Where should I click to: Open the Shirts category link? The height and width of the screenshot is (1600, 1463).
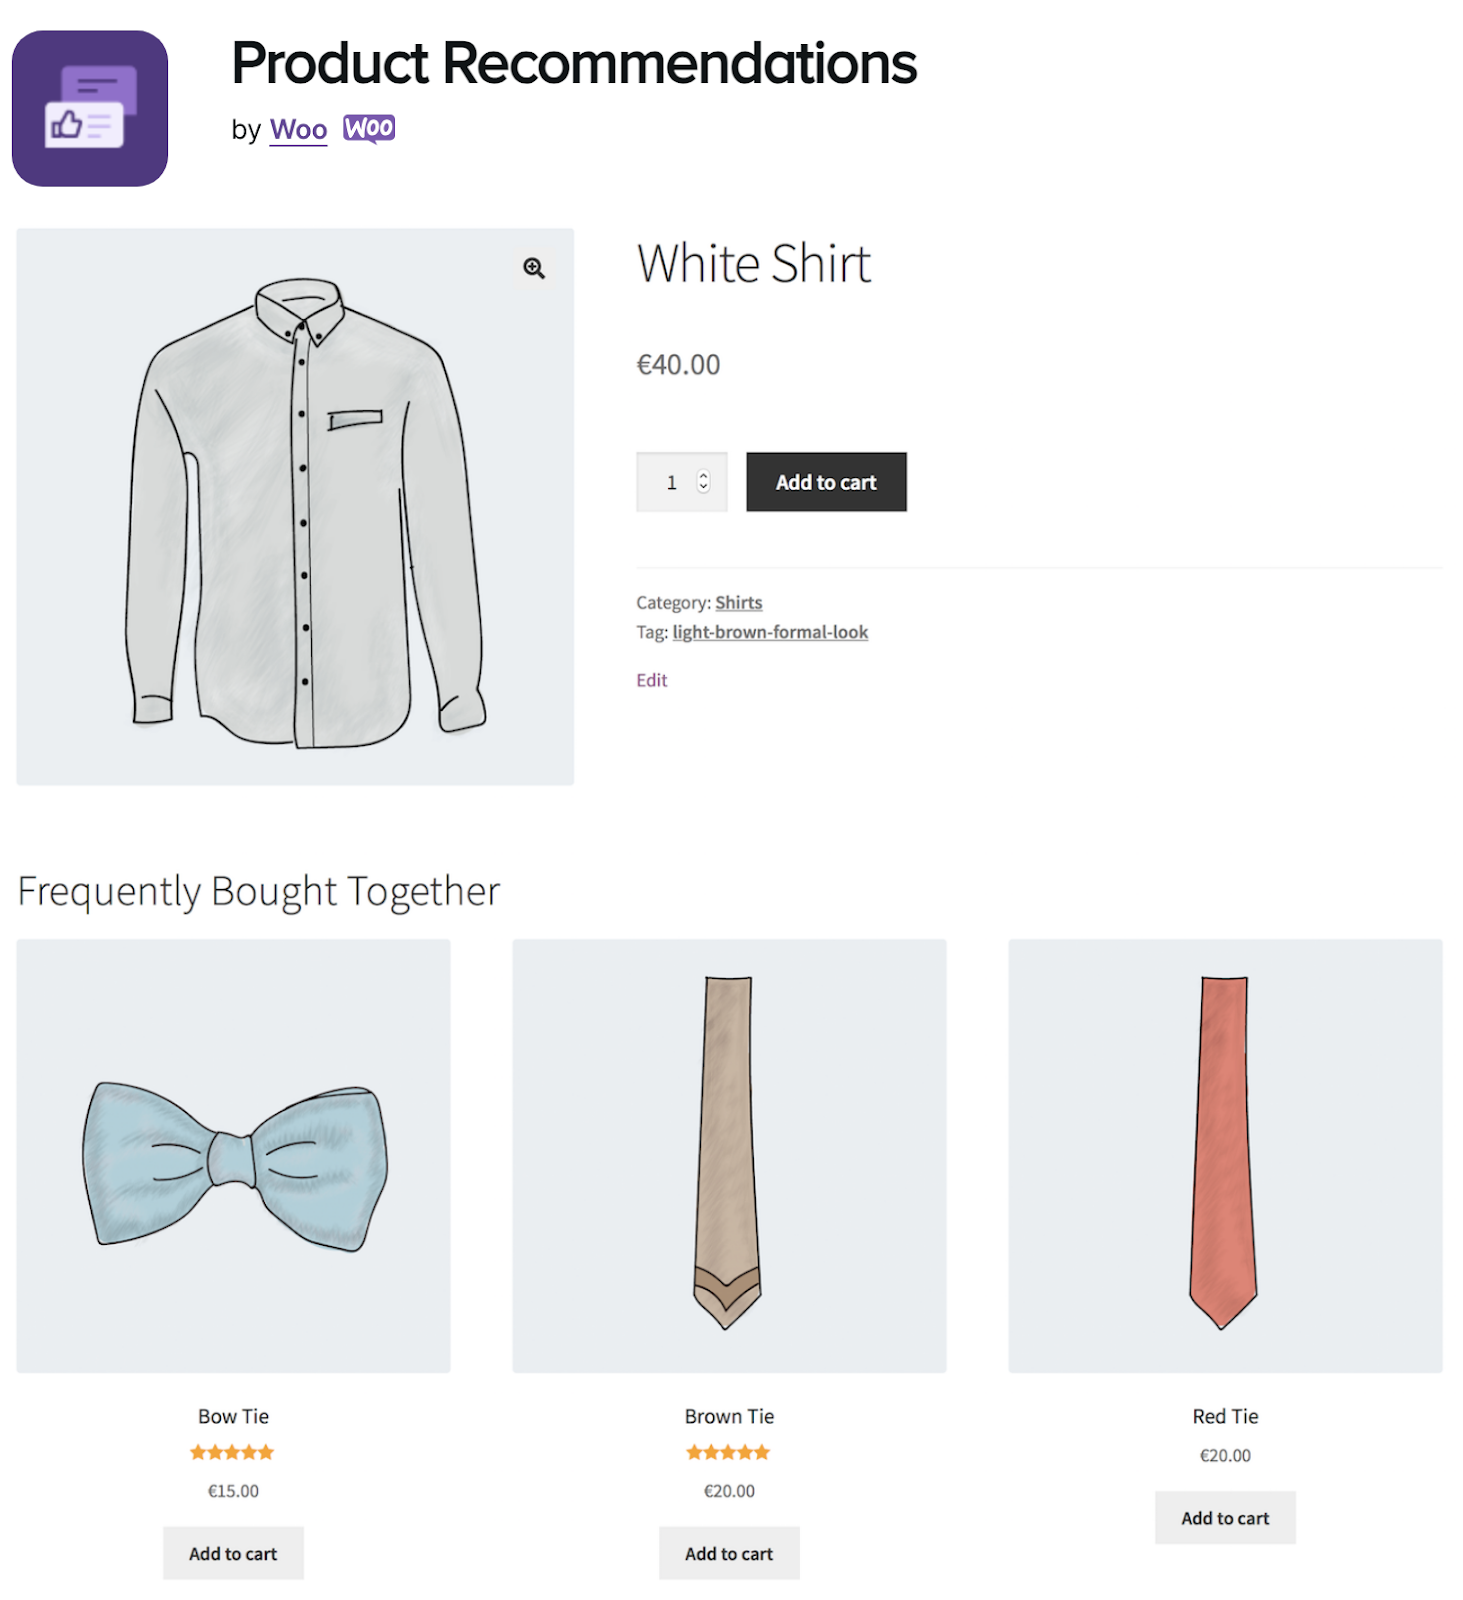[x=738, y=602]
